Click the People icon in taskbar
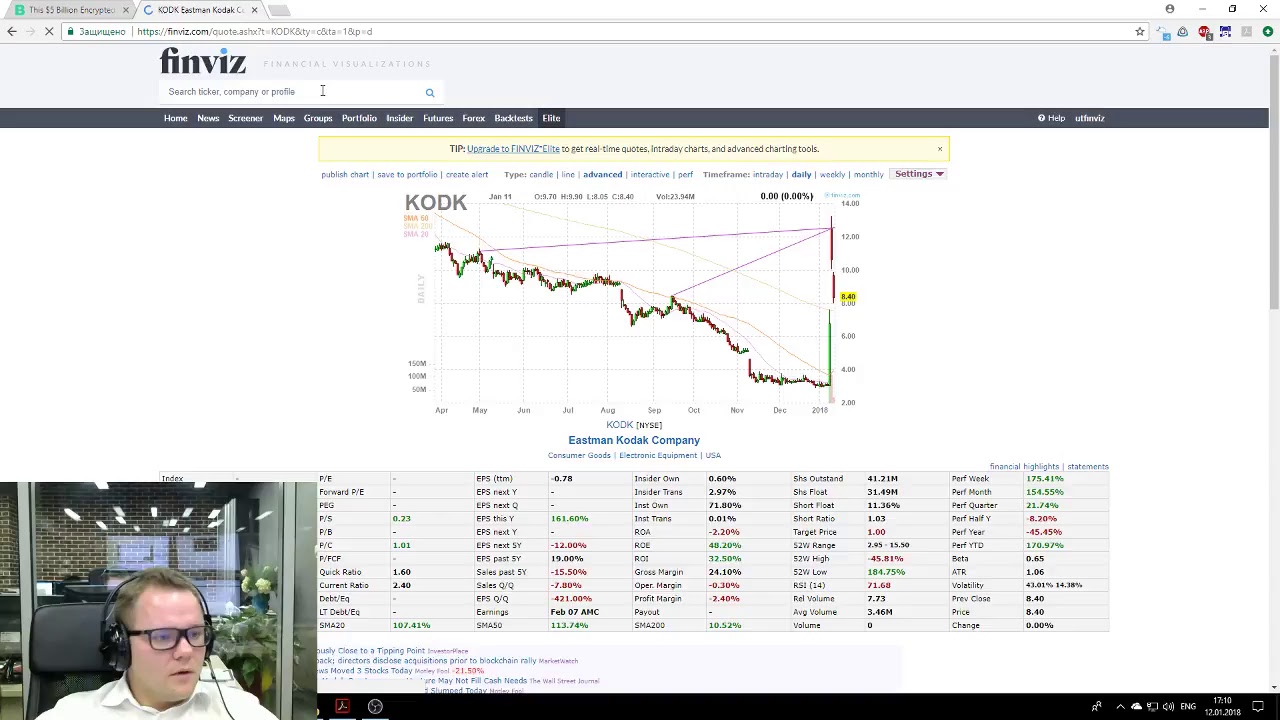Viewport: 1280px width, 720px height. (1096, 707)
